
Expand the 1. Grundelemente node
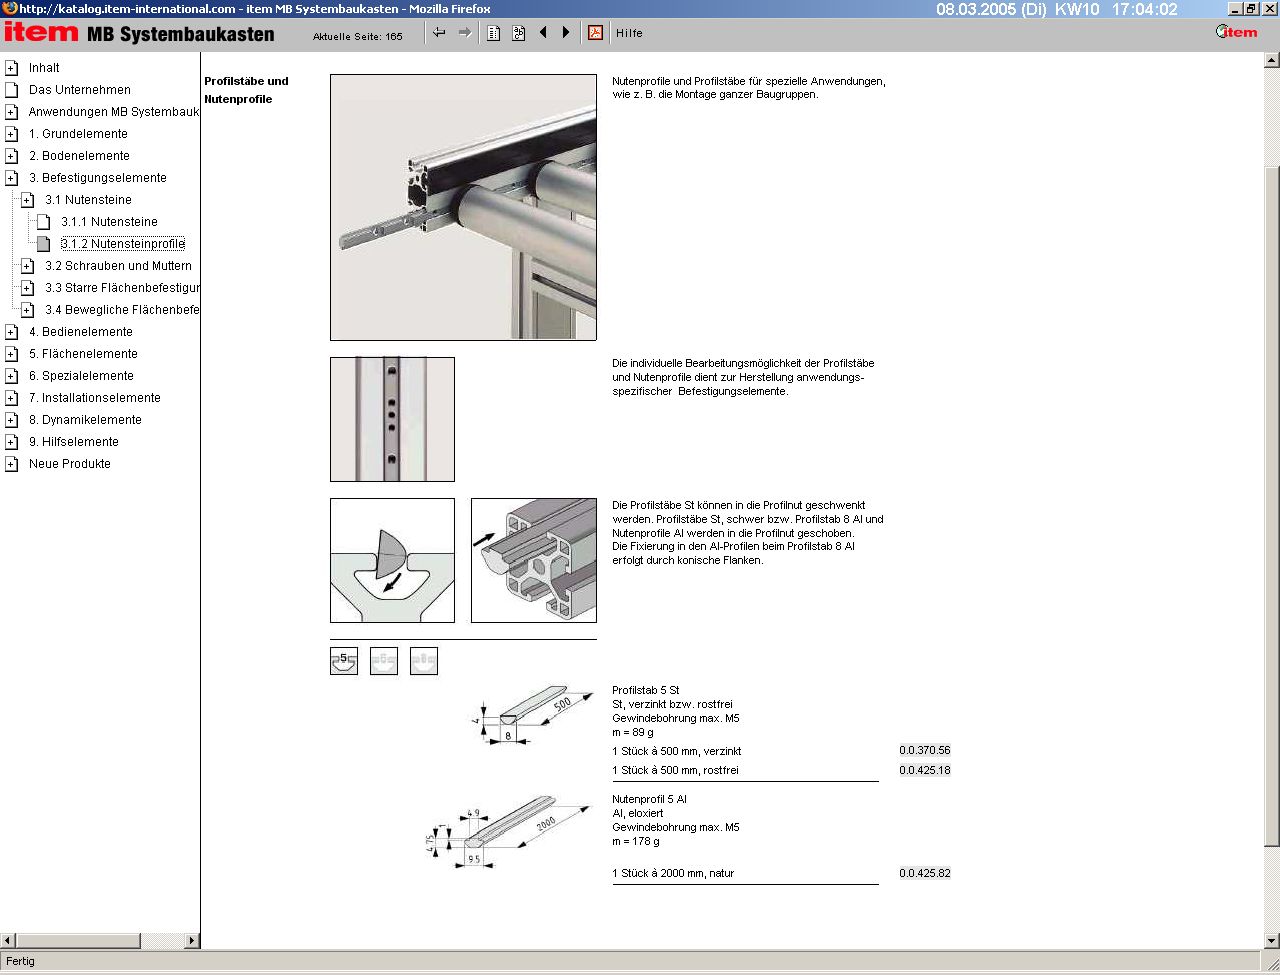tap(11, 134)
